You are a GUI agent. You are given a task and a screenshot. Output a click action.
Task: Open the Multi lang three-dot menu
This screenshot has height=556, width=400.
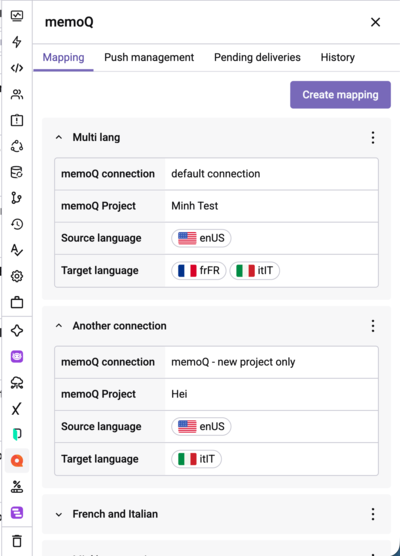coord(373,138)
